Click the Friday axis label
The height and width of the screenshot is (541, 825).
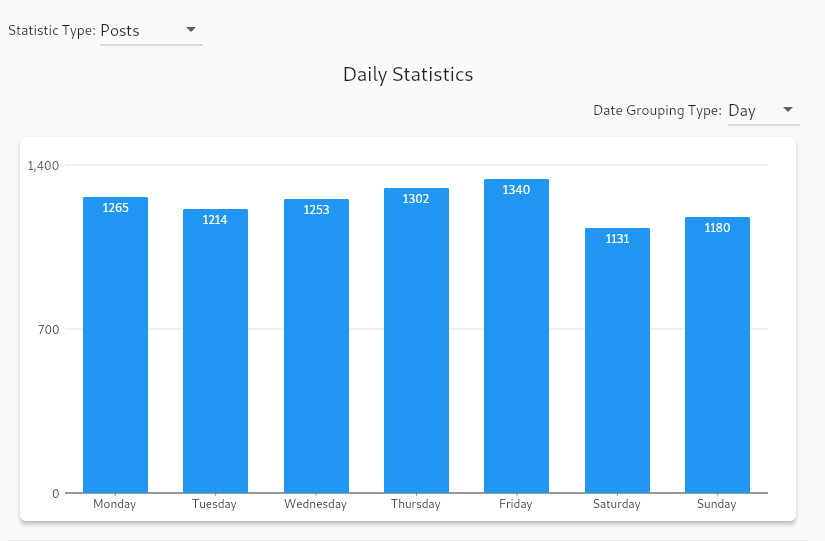(x=516, y=505)
